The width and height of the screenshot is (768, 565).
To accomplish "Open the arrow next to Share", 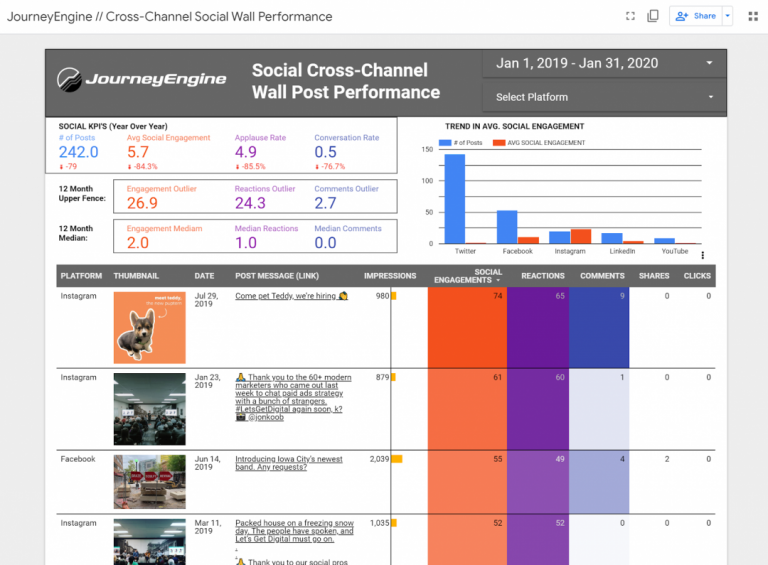I will click(x=727, y=16).
